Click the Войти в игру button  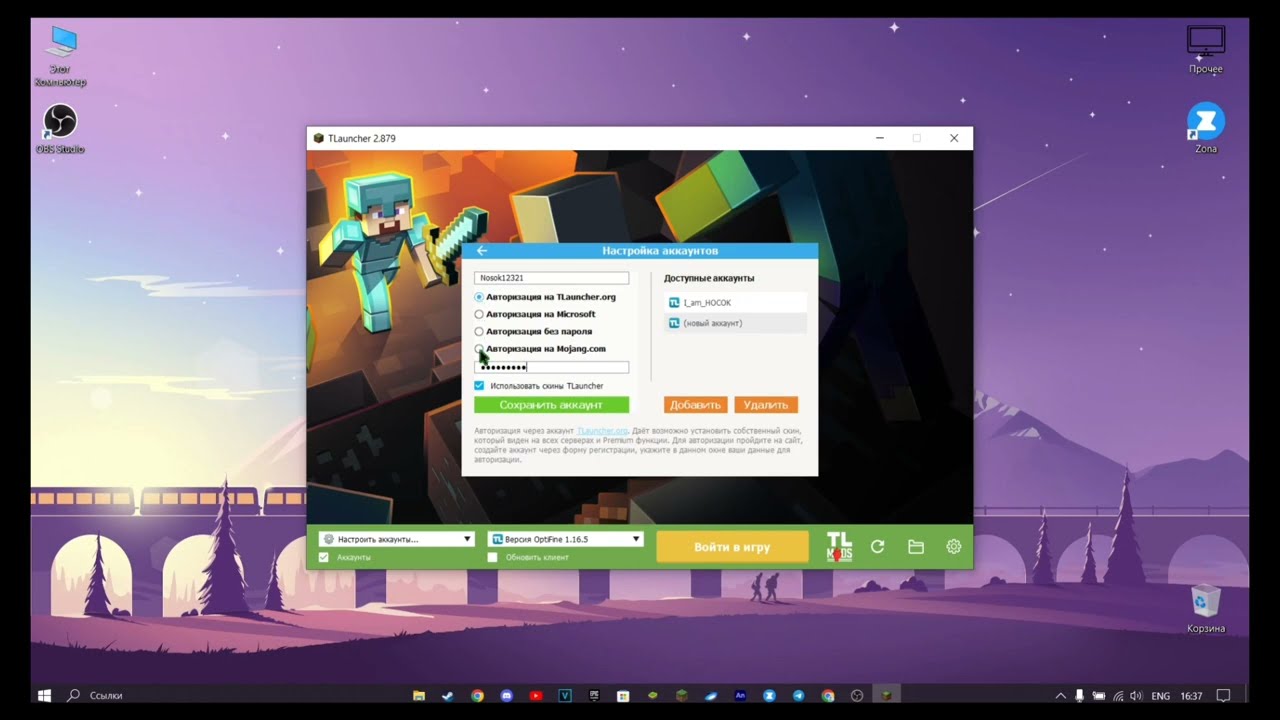point(732,547)
